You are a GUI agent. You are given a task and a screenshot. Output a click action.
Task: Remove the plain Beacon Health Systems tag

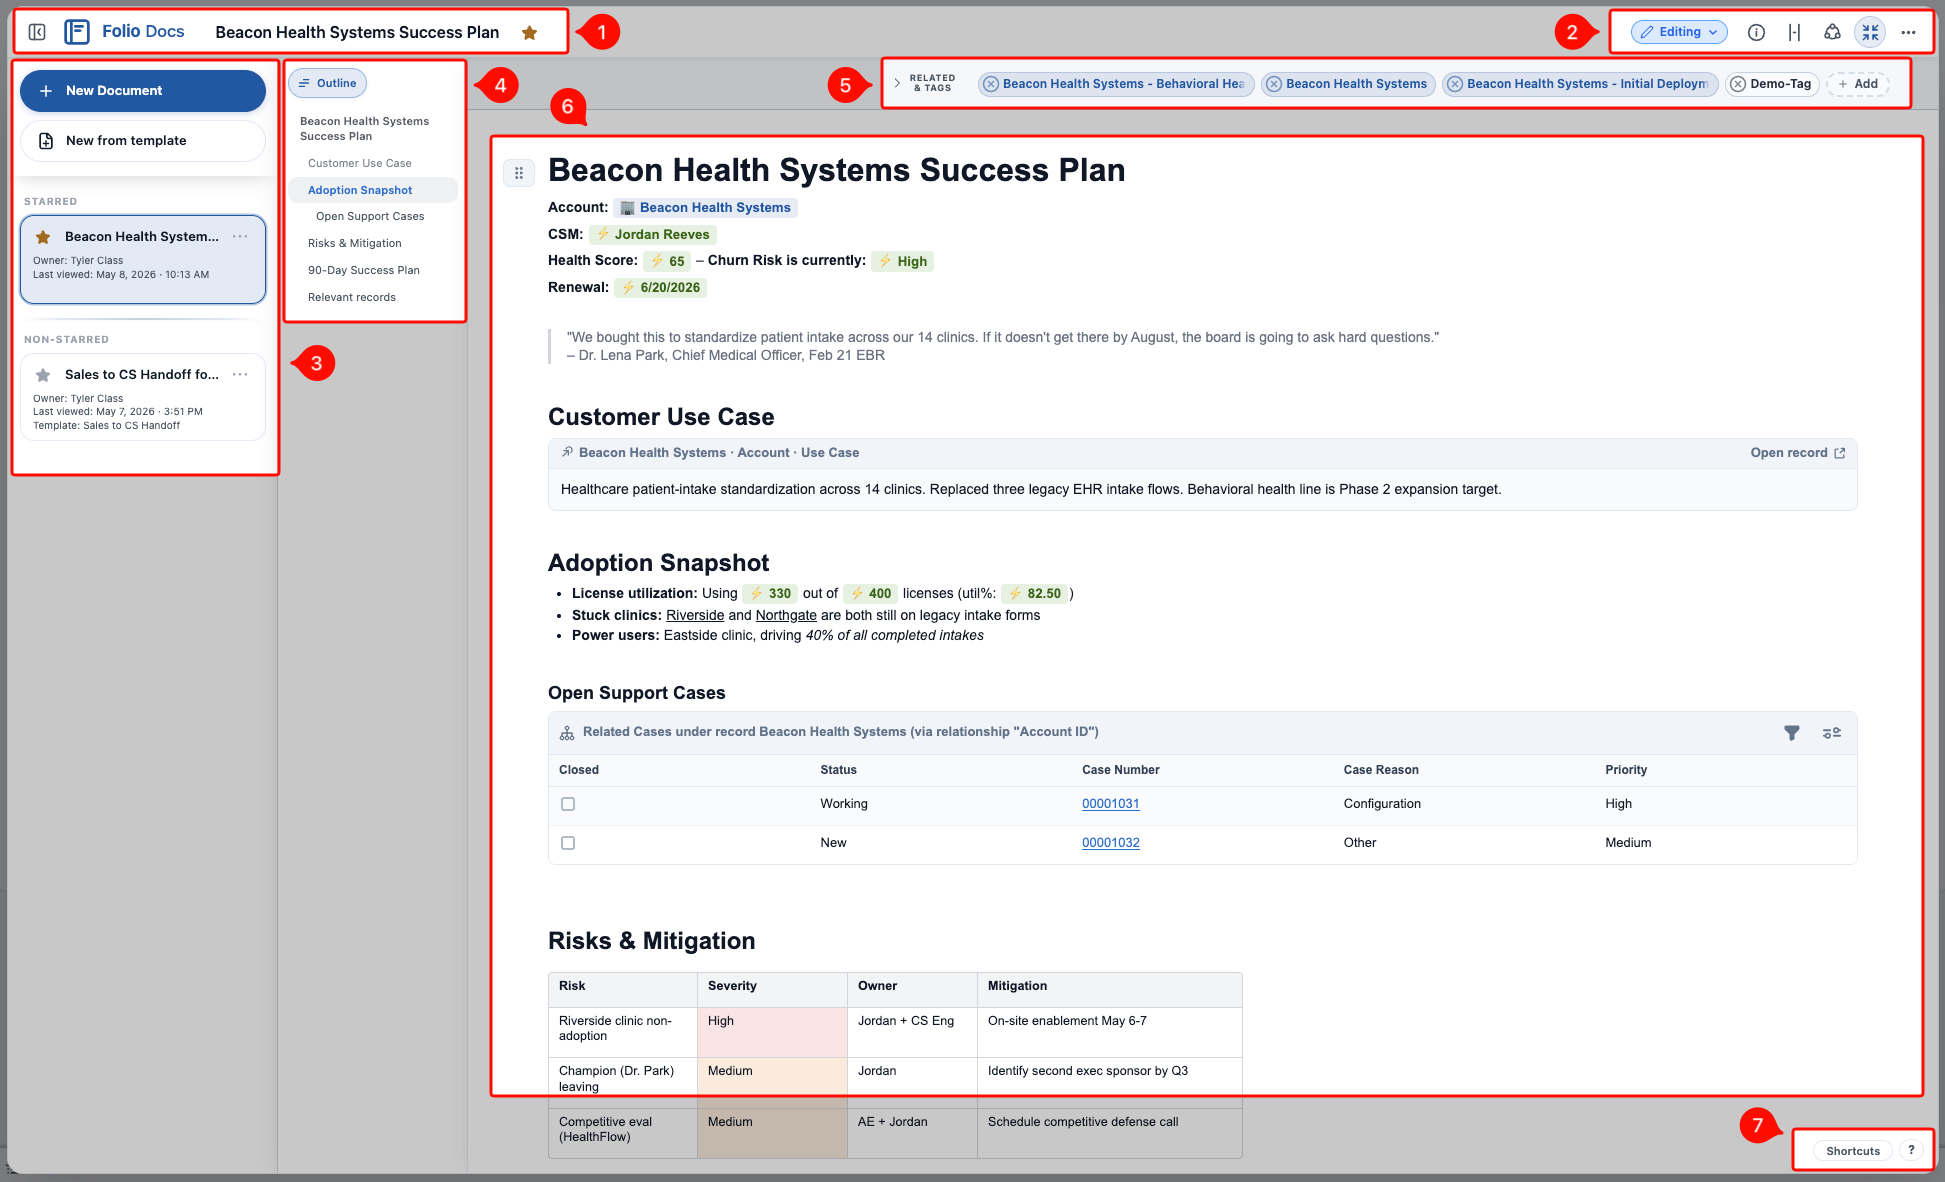tap(1274, 84)
